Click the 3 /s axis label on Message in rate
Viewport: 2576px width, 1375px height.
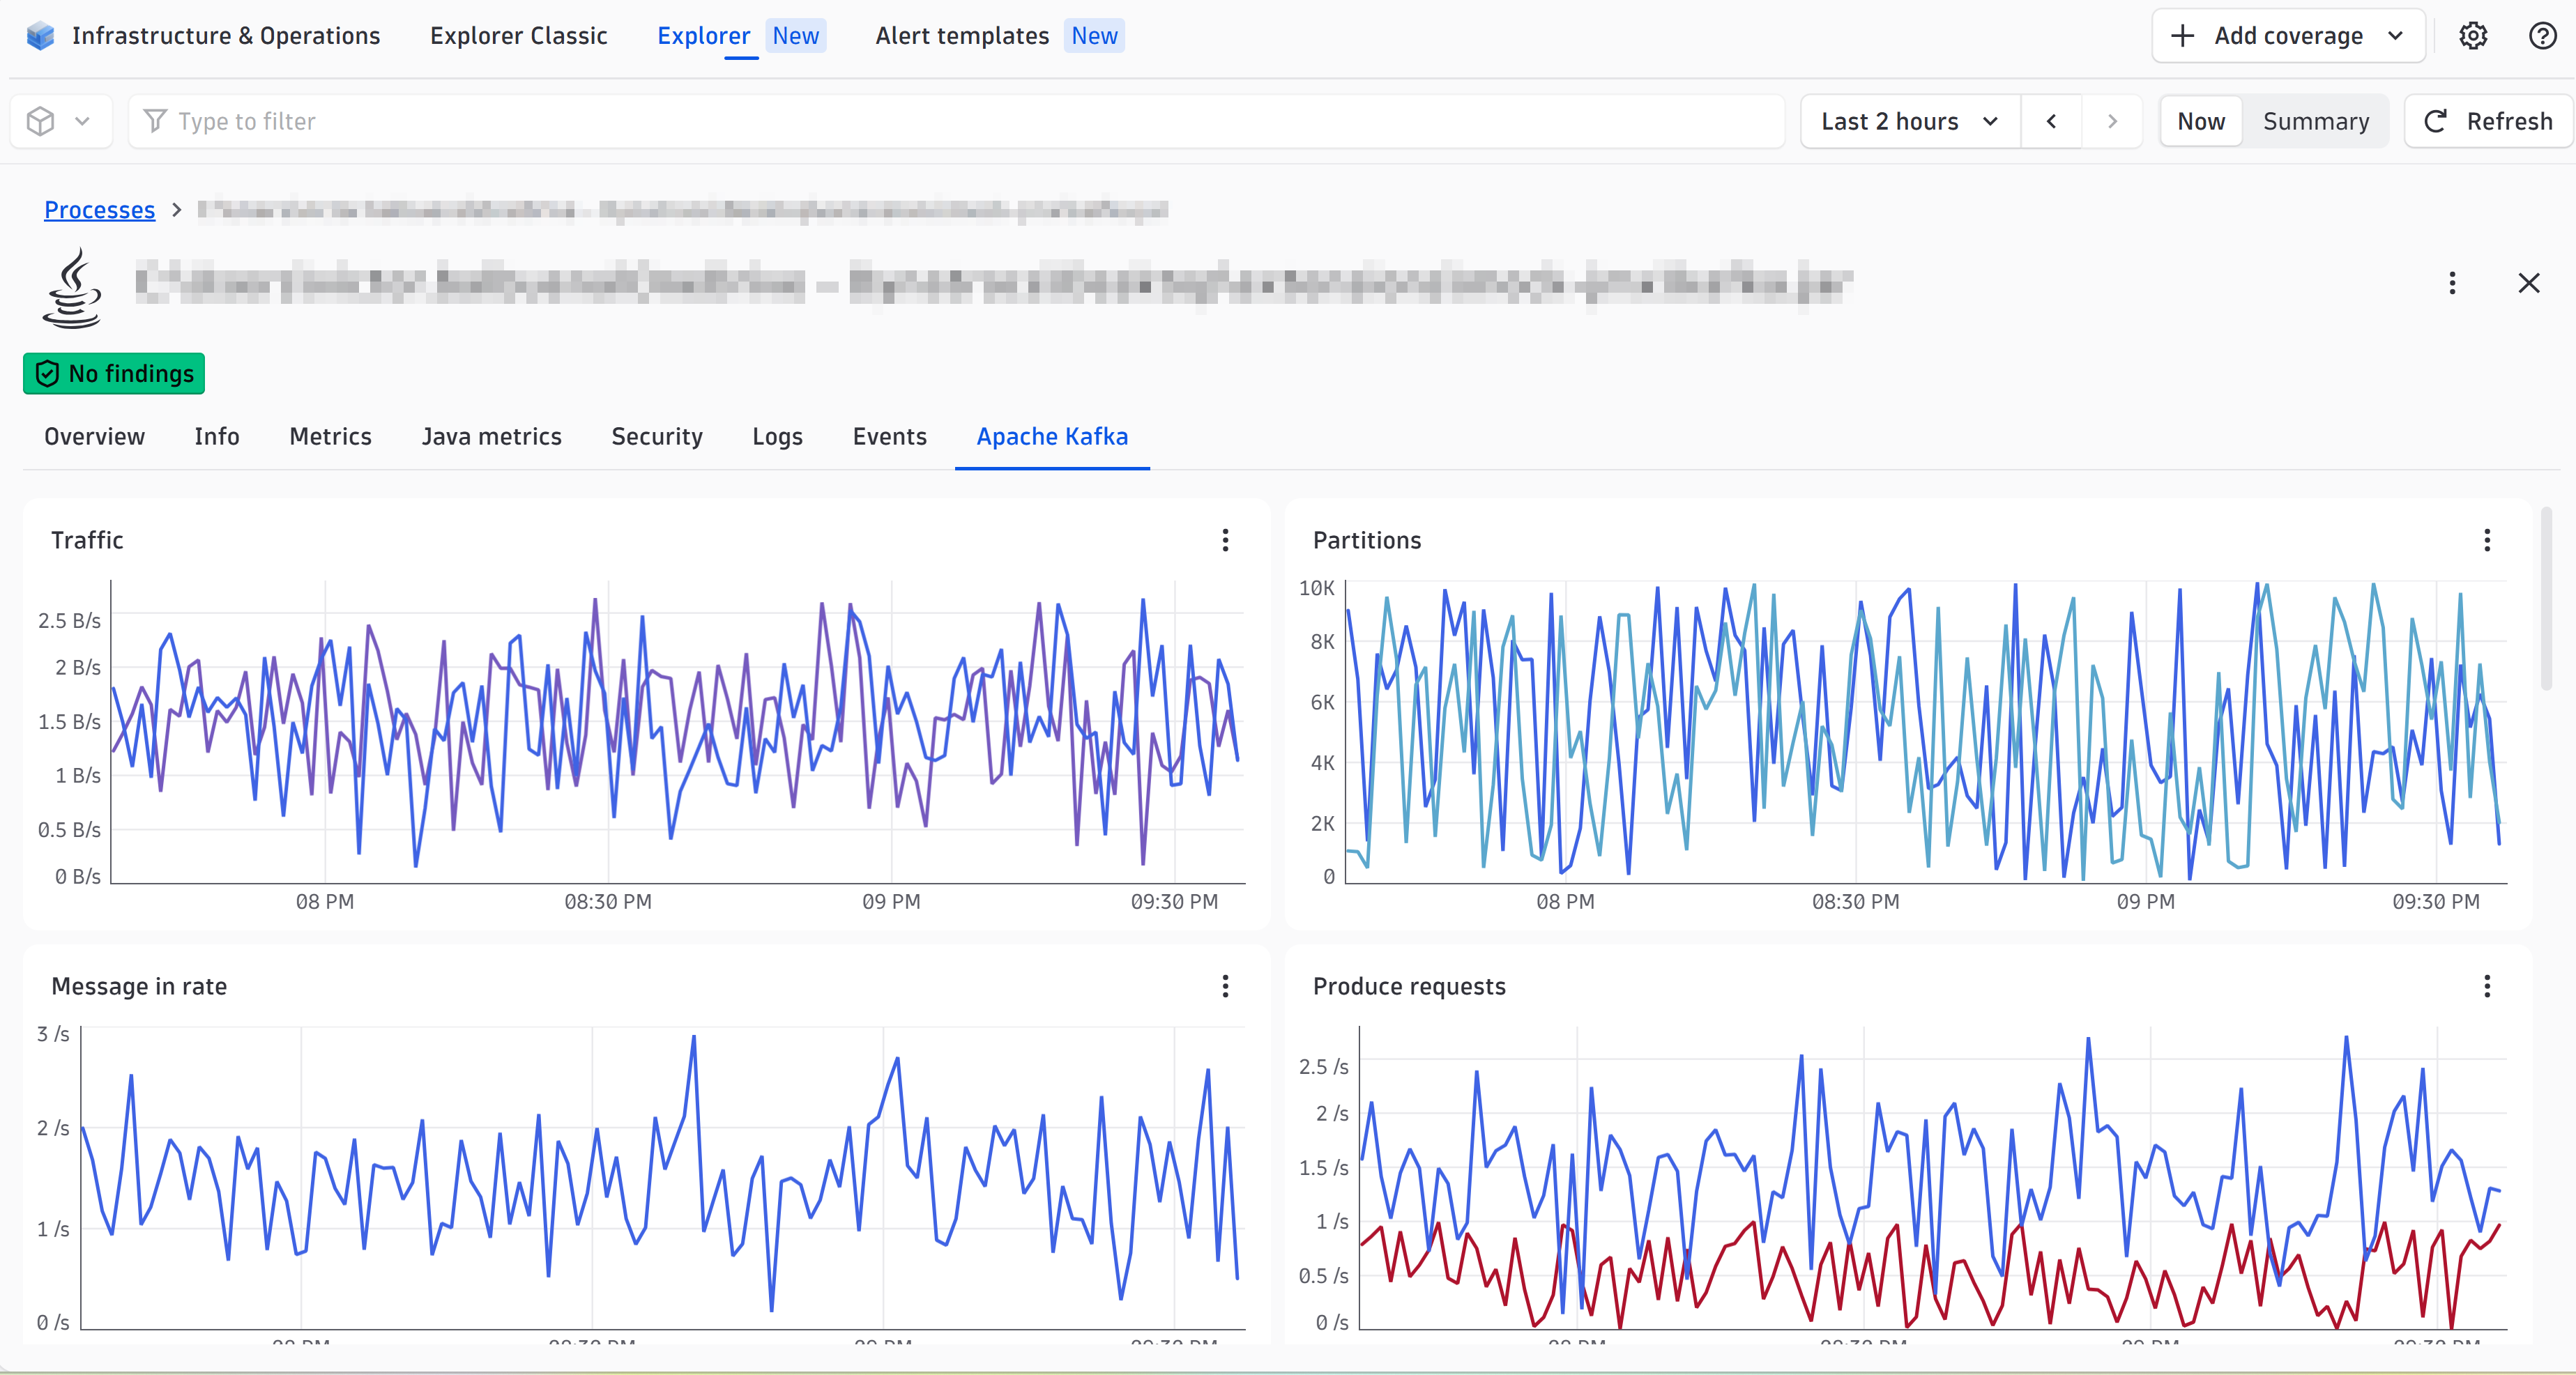(53, 1034)
